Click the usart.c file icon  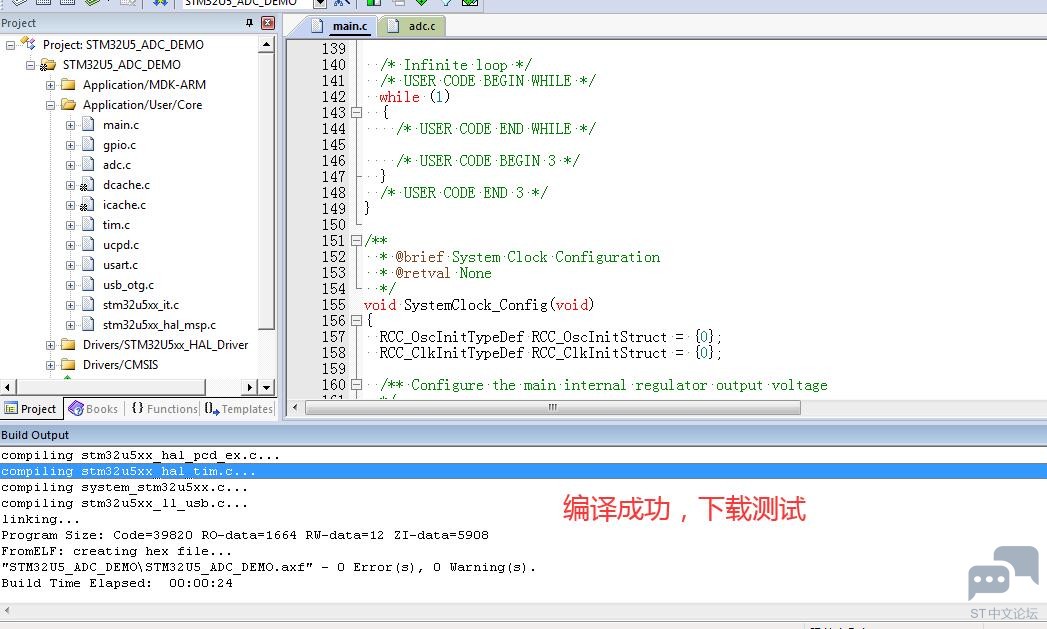[x=88, y=264]
